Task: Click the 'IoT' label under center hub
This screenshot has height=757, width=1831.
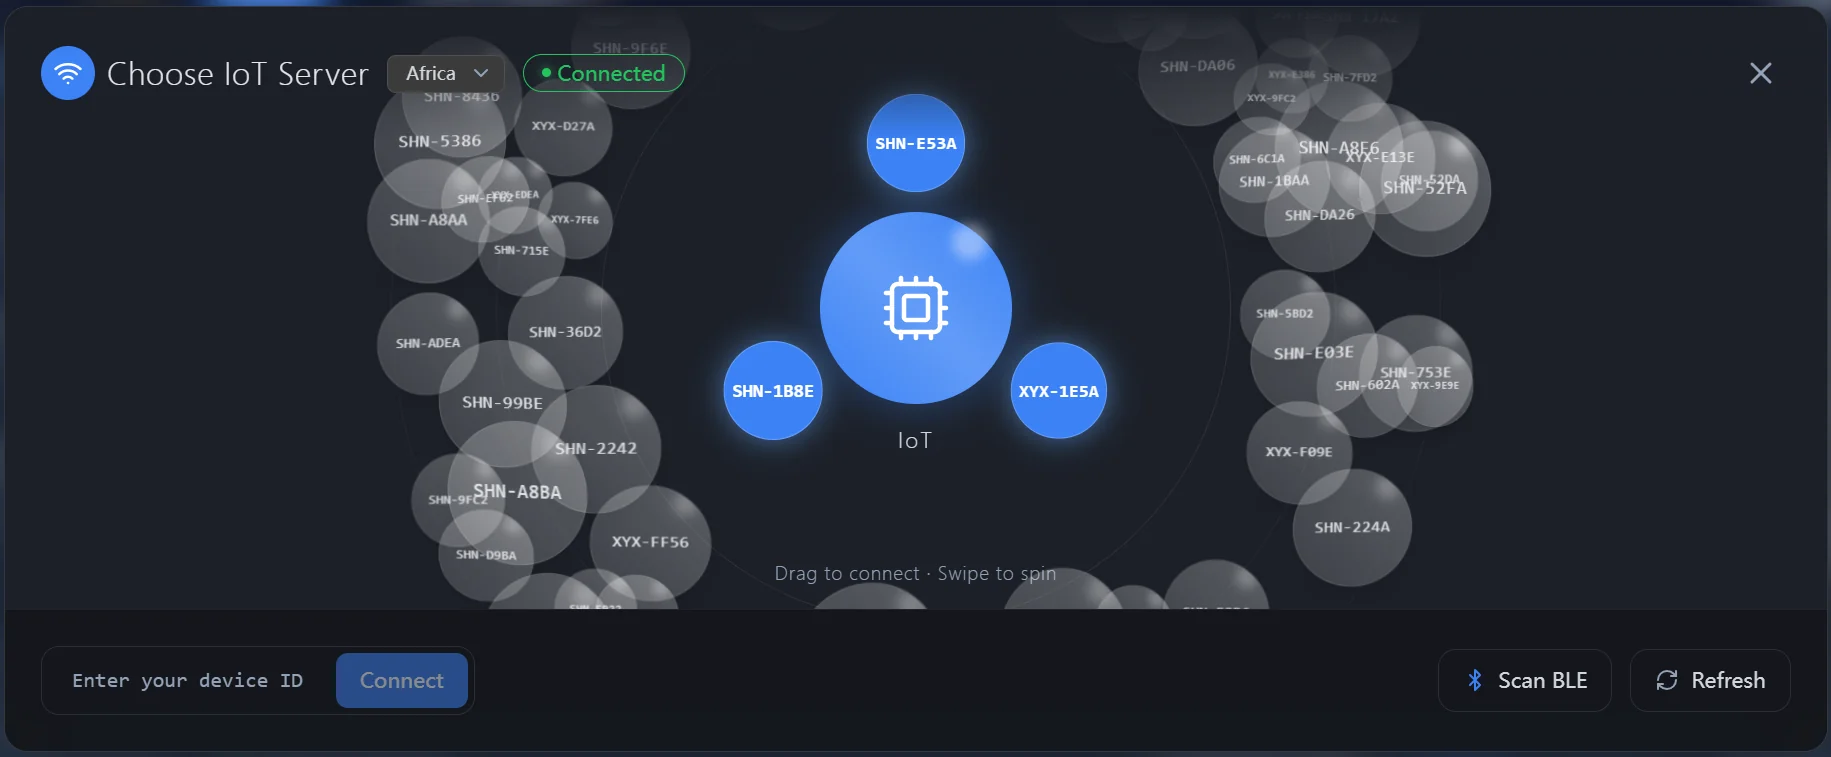Action: click(x=915, y=441)
